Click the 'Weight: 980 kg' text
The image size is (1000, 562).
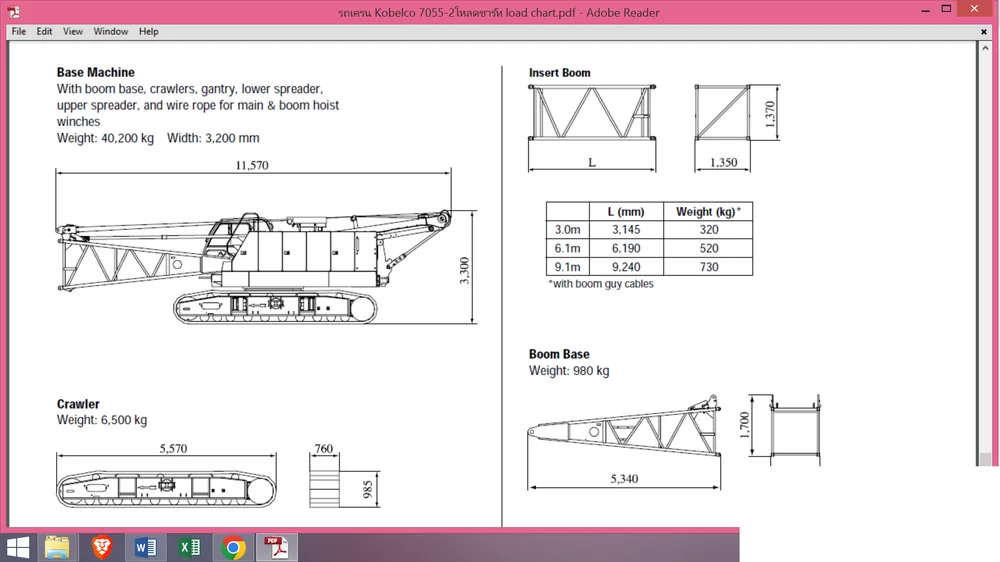569,371
